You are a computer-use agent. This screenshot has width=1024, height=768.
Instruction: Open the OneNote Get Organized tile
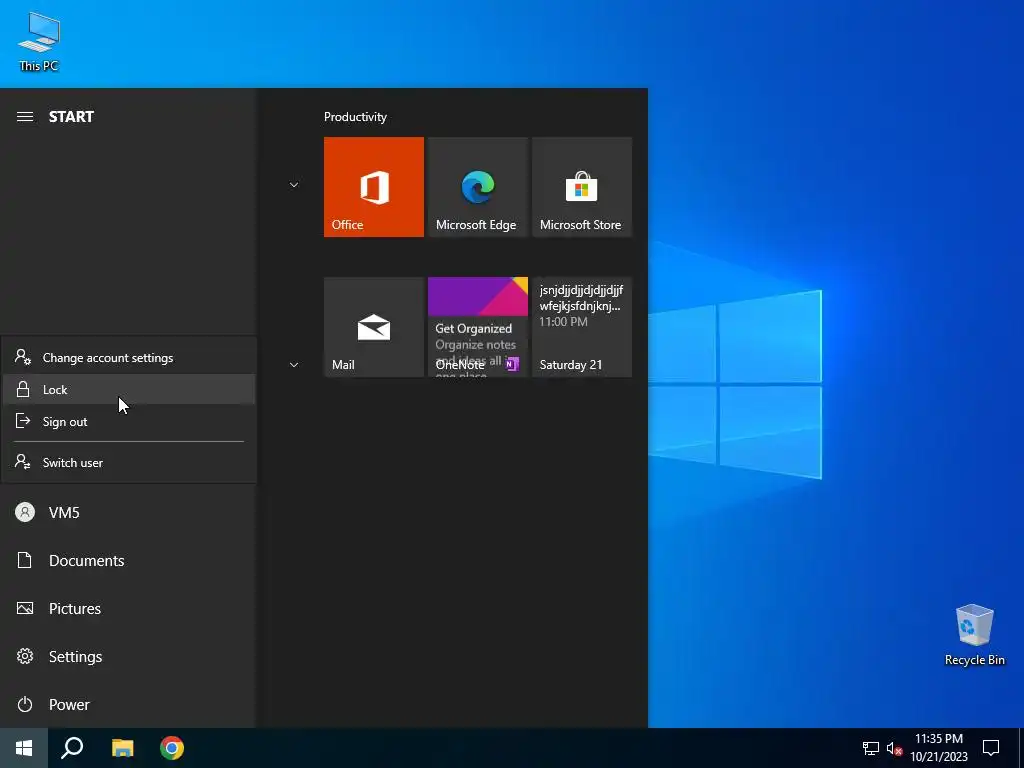pyautogui.click(x=477, y=327)
